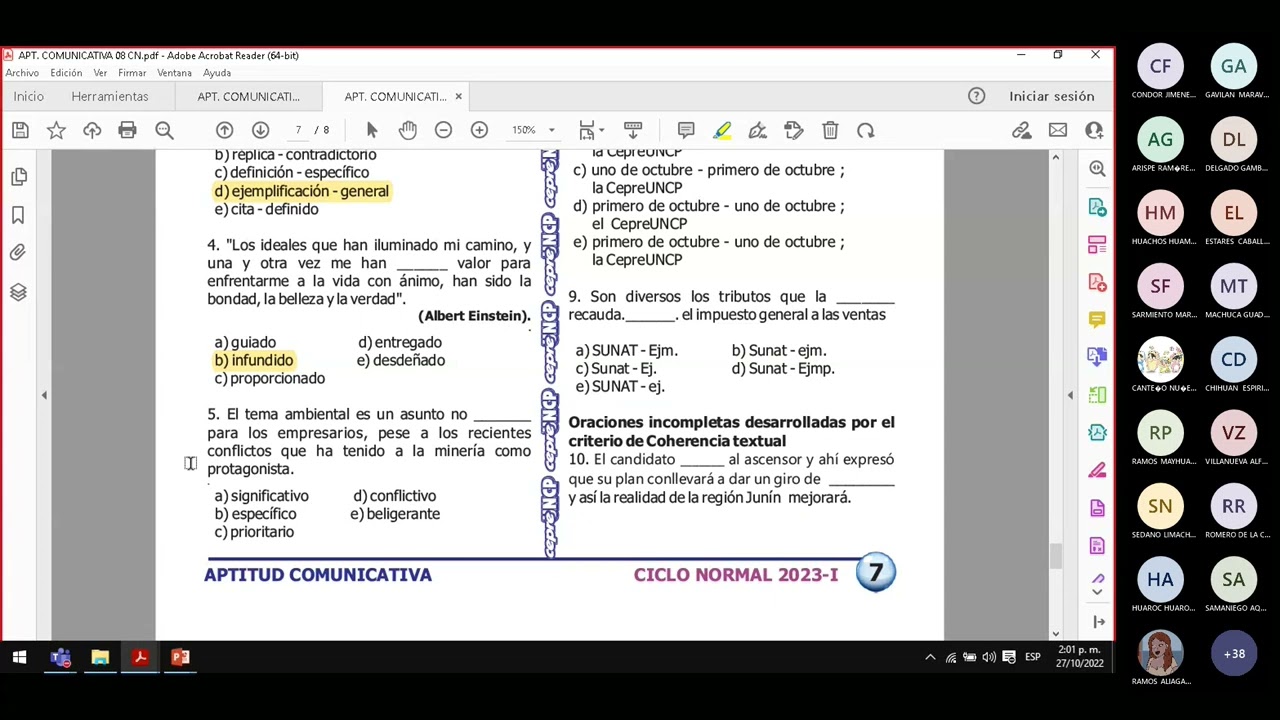Select participant CF Condor Jimenez avatar
Viewport: 1280px width, 720px height.
pyautogui.click(x=1160, y=67)
